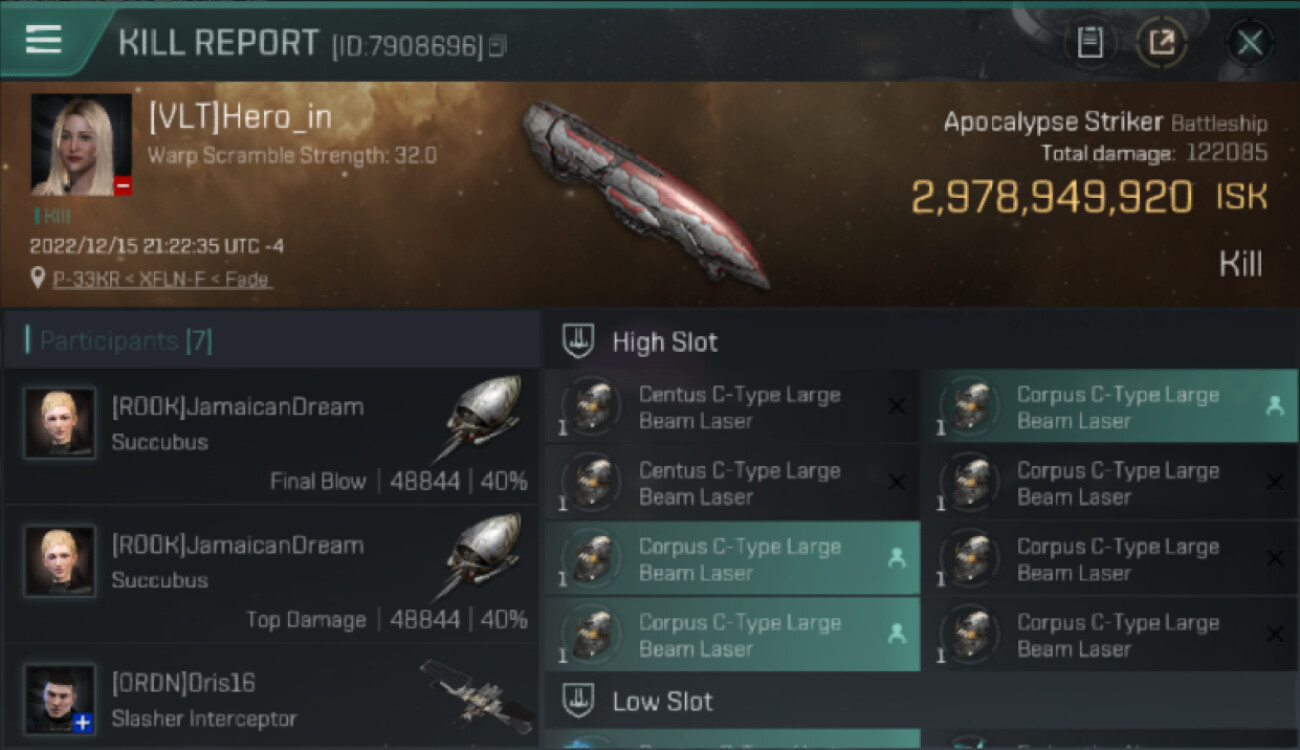Click the person icon on top-right Corpus laser
The width and height of the screenshot is (1300, 750).
point(1274,406)
